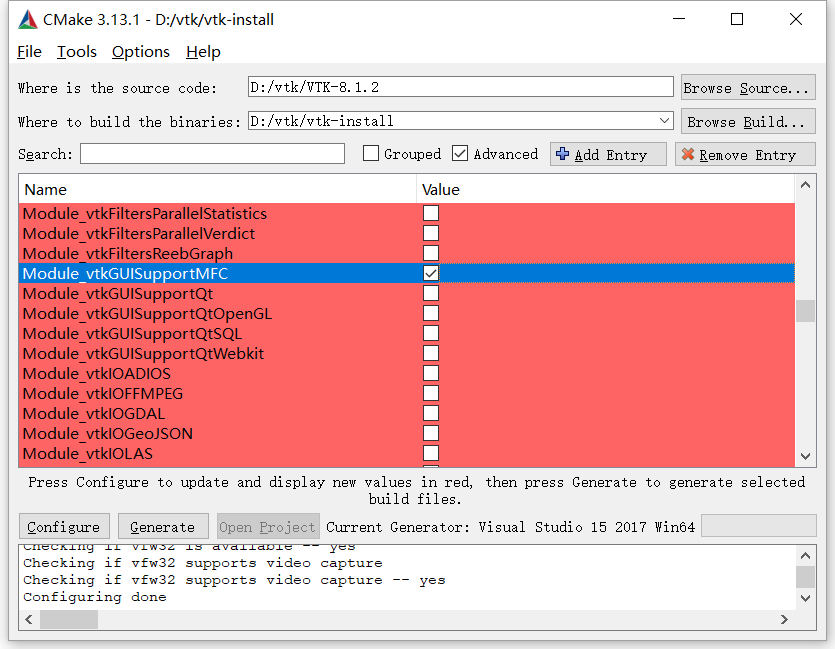
Task: Click Browse Source button
Action: [x=747, y=87]
